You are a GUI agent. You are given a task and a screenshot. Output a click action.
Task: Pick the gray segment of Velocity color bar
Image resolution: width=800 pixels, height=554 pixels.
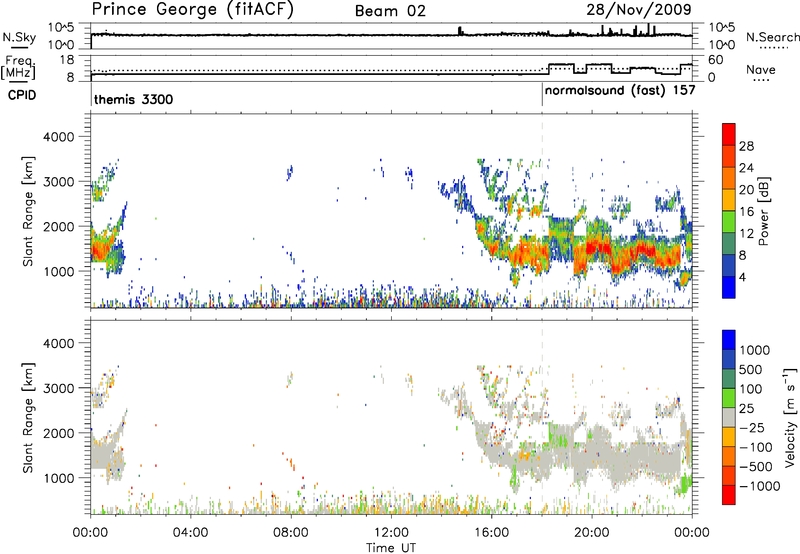tap(729, 417)
